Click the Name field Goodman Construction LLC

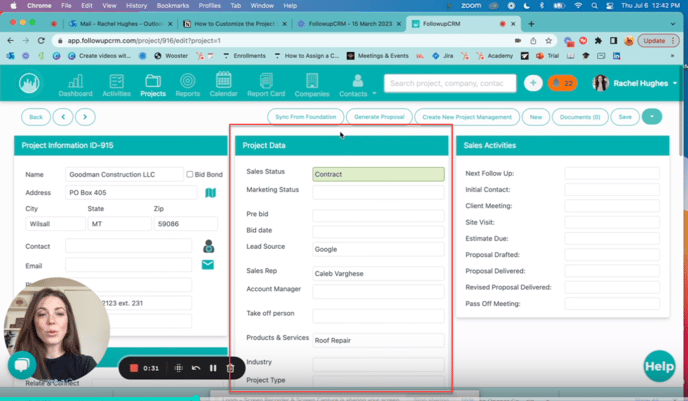pyautogui.click(x=124, y=174)
